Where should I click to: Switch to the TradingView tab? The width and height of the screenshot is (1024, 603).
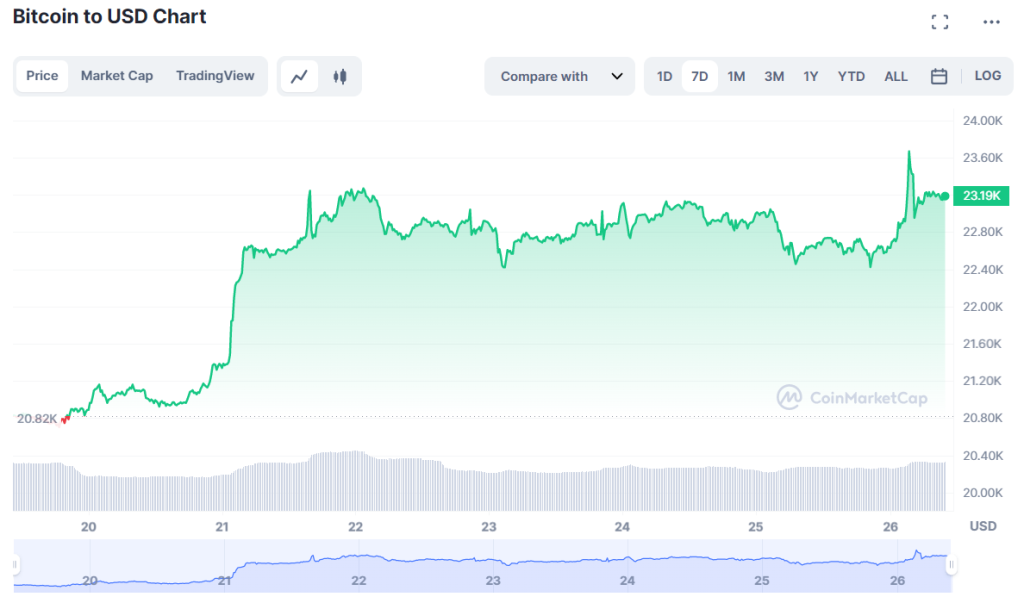click(215, 76)
